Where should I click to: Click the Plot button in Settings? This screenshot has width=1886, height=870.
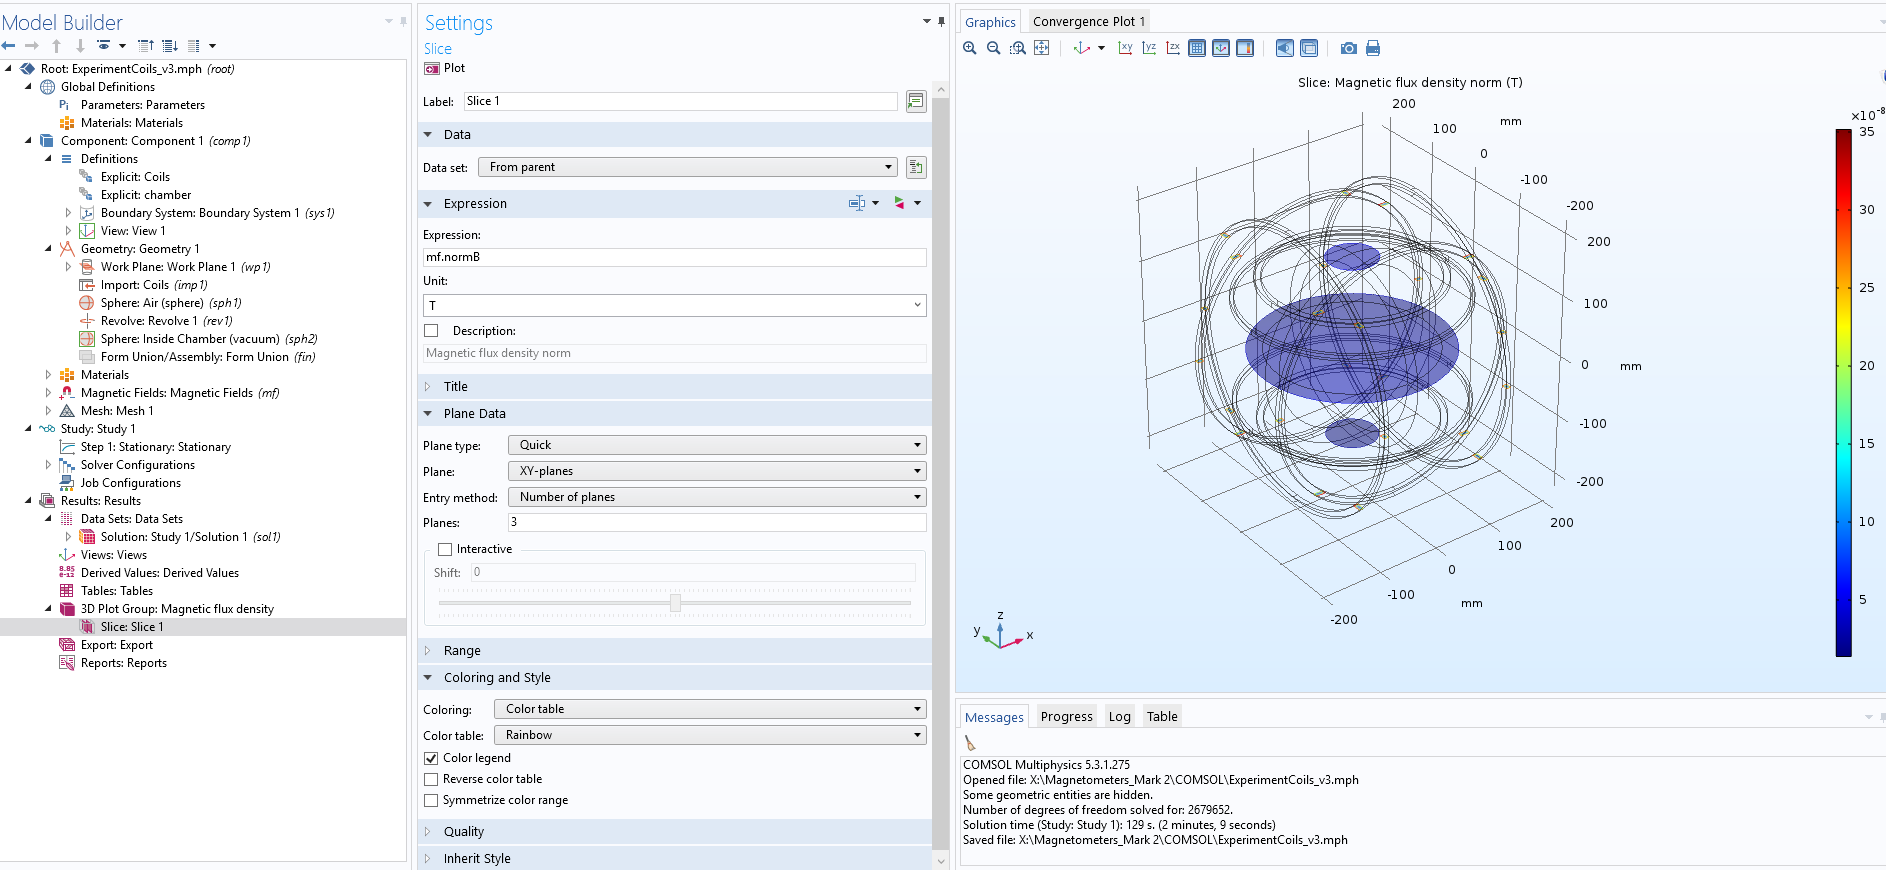[445, 68]
